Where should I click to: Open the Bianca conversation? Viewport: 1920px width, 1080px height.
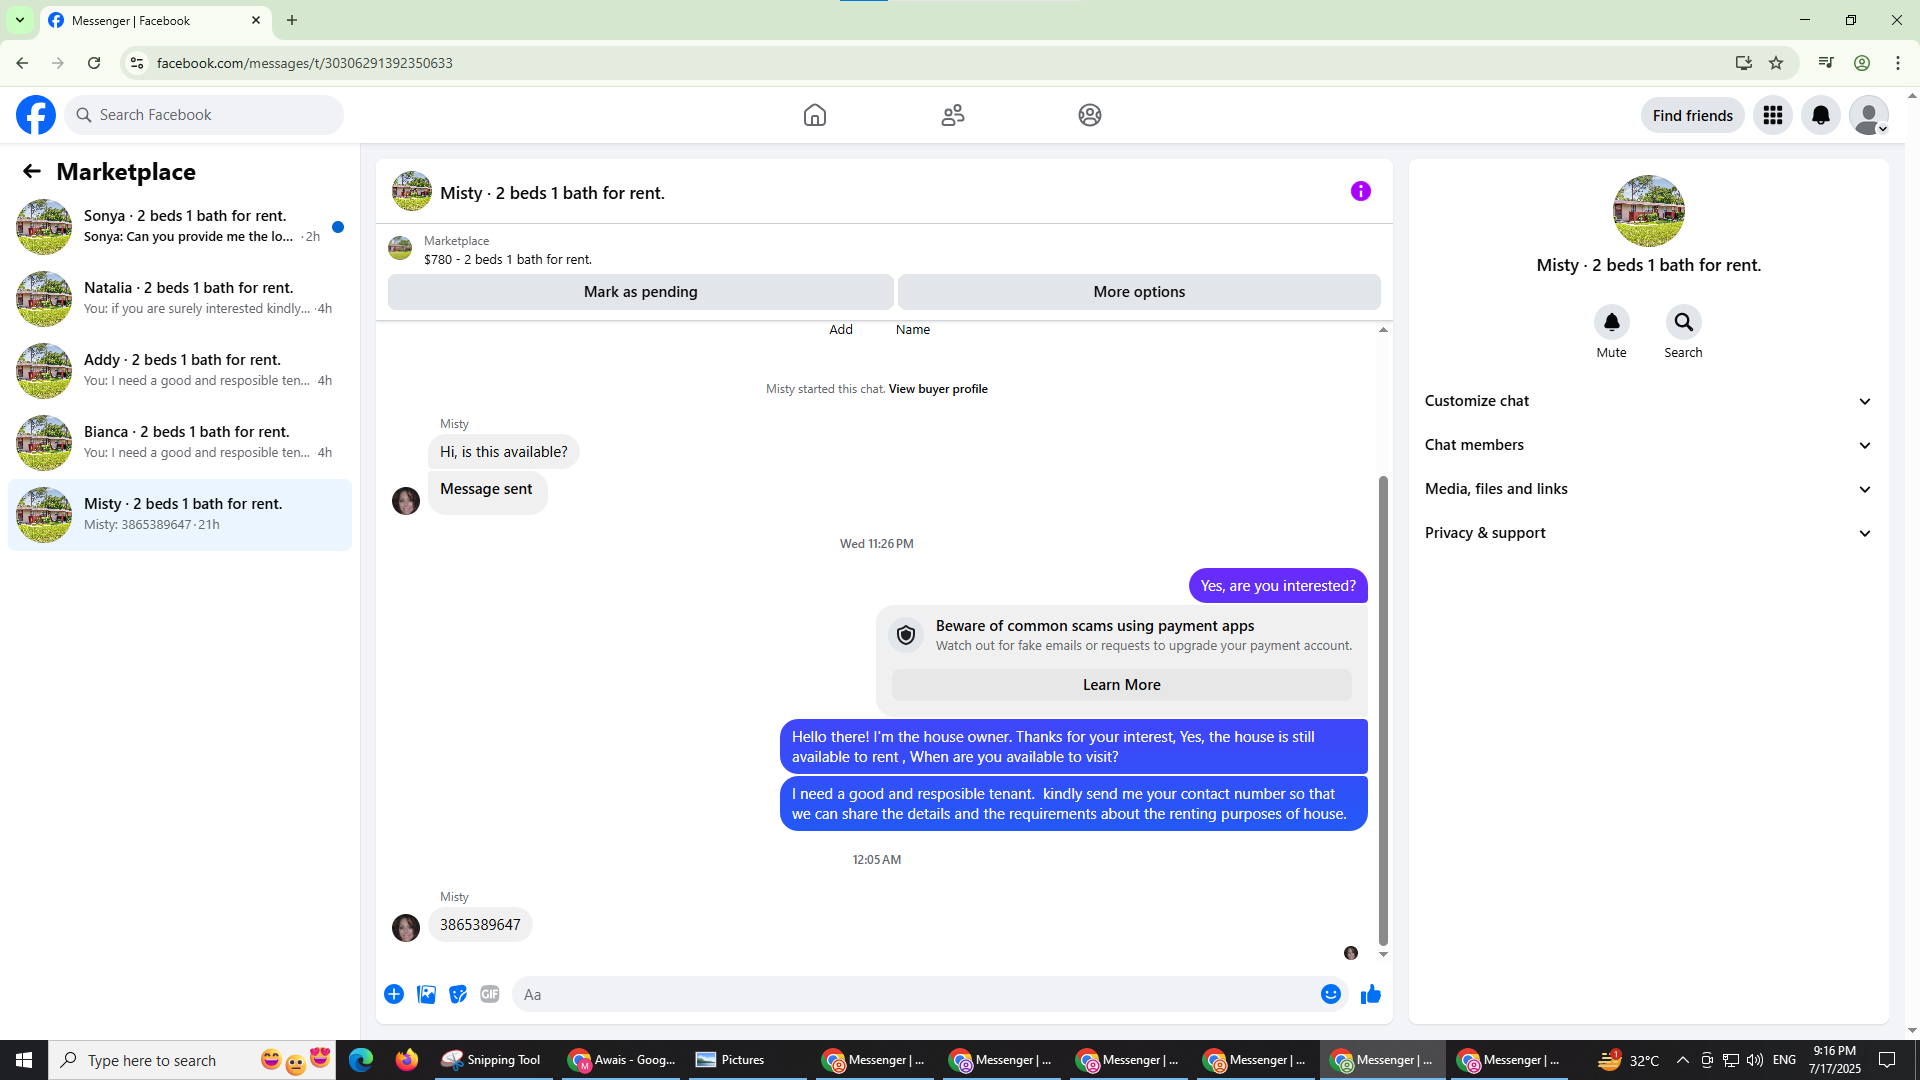click(x=180, y=442)
